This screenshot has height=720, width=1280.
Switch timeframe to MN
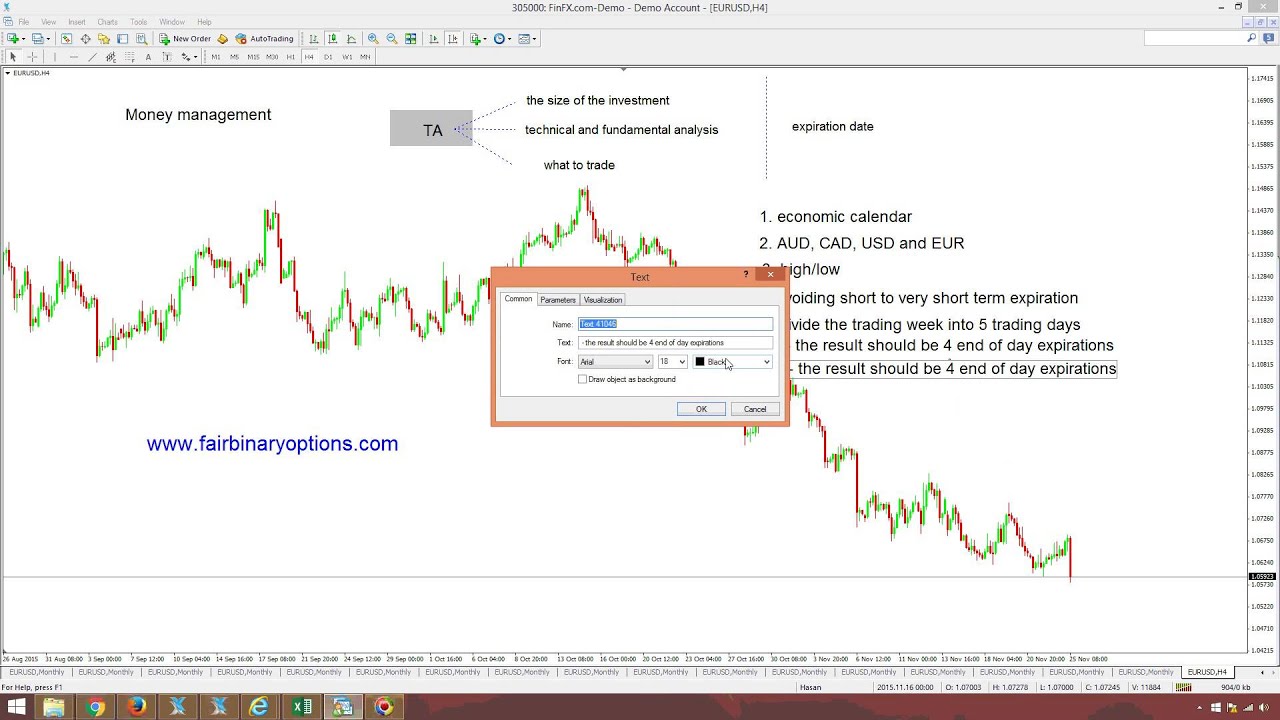point(365,57)
